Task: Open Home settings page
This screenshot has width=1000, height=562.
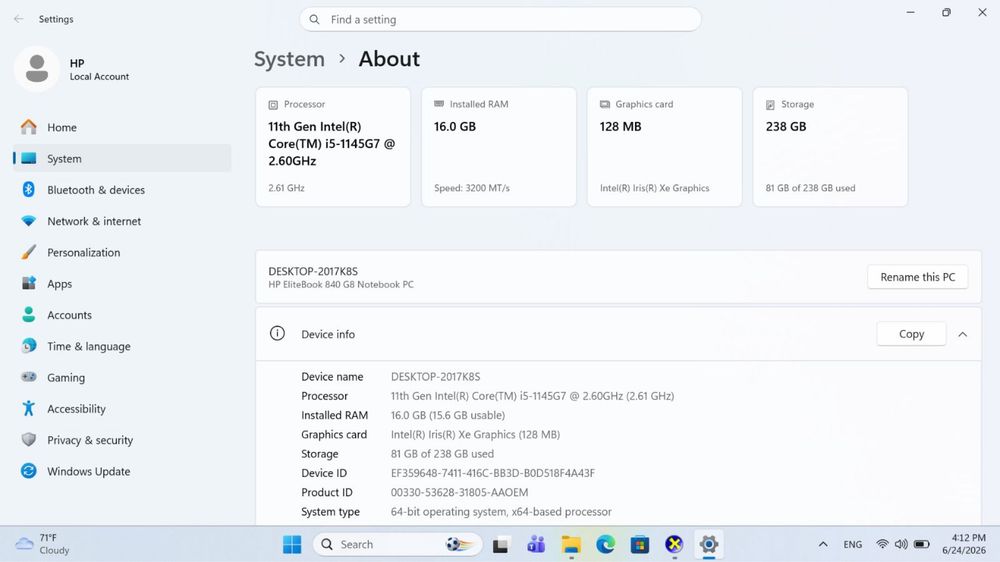Action: (x=121, y=127)
